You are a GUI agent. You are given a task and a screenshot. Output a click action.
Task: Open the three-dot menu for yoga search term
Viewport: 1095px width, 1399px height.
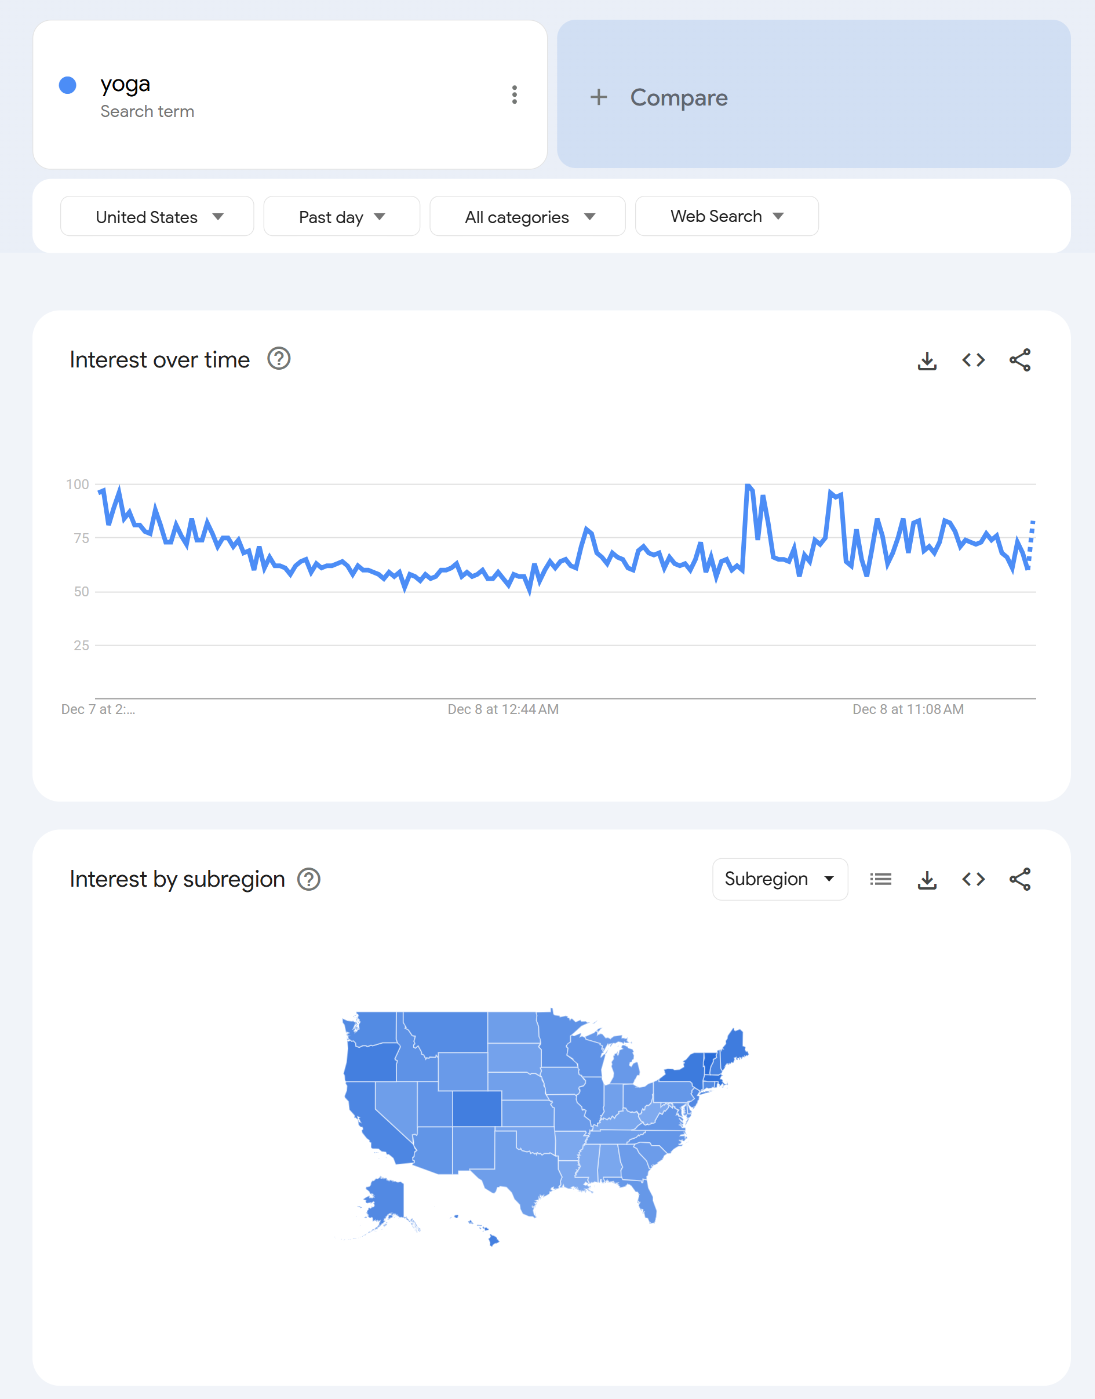(514, 94)
